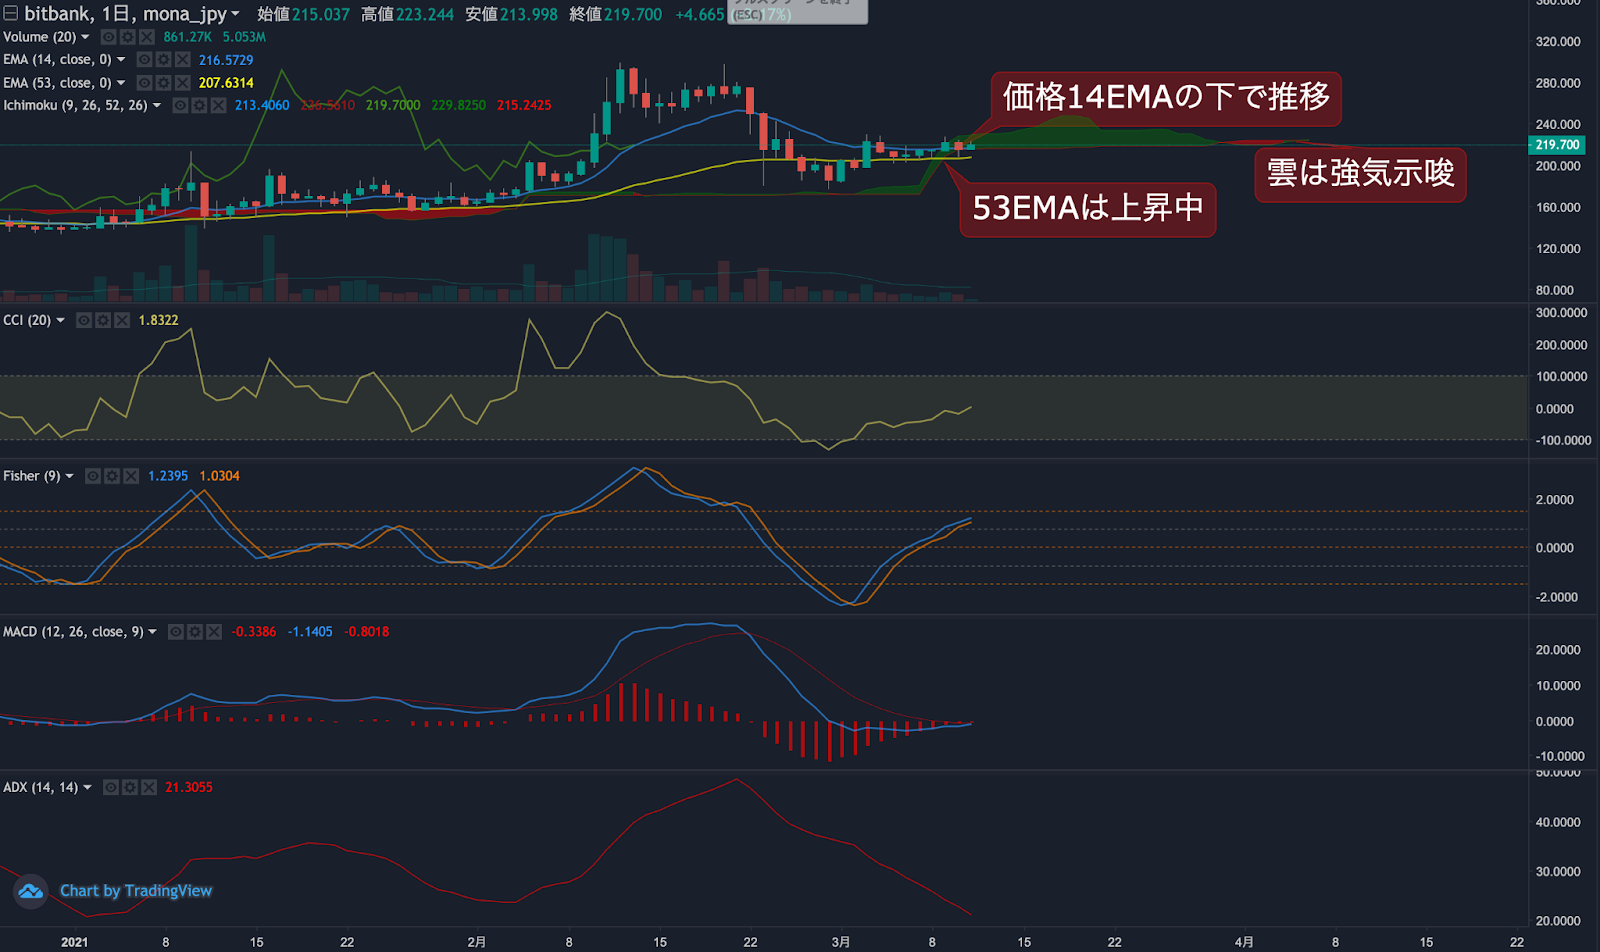Remove the EMA (53, close, 0) indicator

pyautogui.click(x=183, y=83)
